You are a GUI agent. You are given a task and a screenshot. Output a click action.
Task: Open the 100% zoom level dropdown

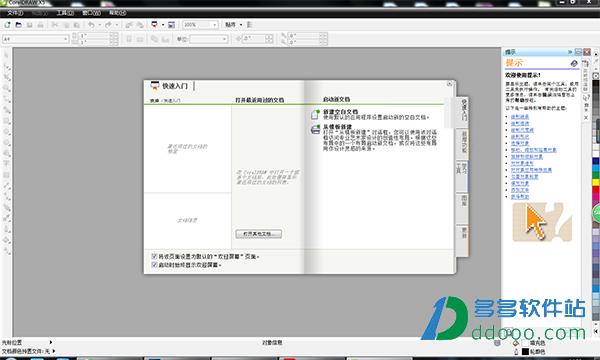tap(214, 25)
